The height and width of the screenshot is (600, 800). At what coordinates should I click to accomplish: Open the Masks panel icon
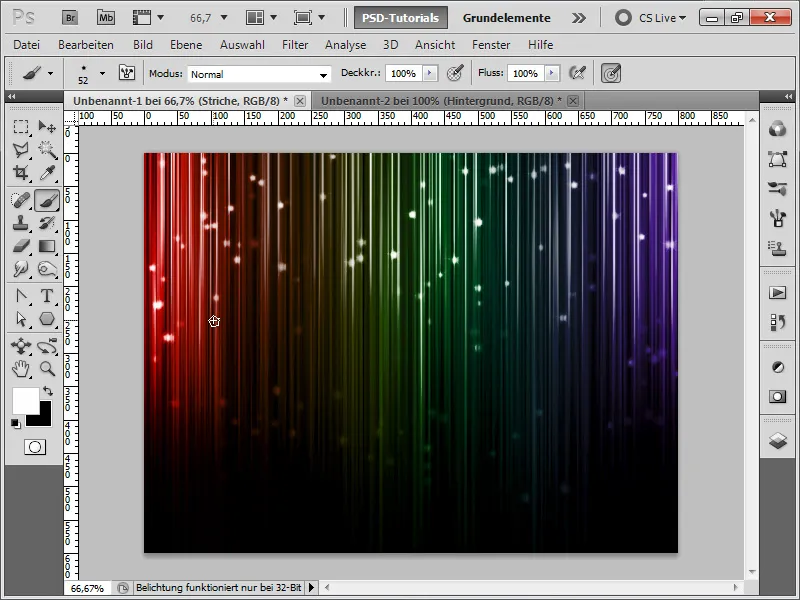(778, 396)
